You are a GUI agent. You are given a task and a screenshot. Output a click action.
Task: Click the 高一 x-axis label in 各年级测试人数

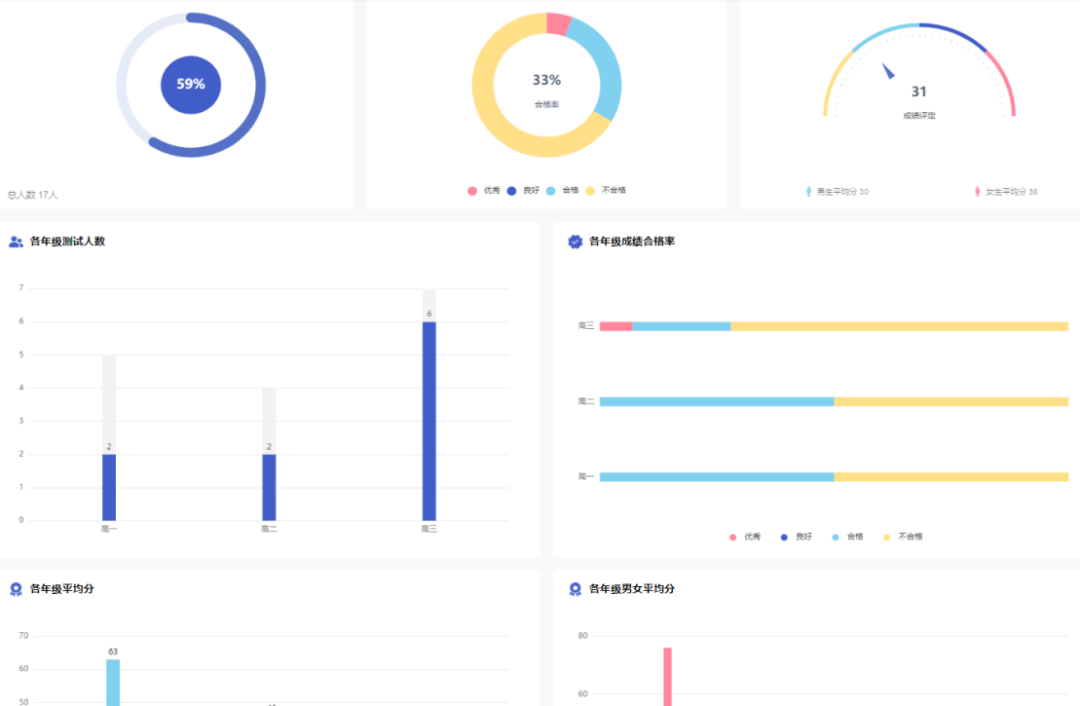pos(109,529)
